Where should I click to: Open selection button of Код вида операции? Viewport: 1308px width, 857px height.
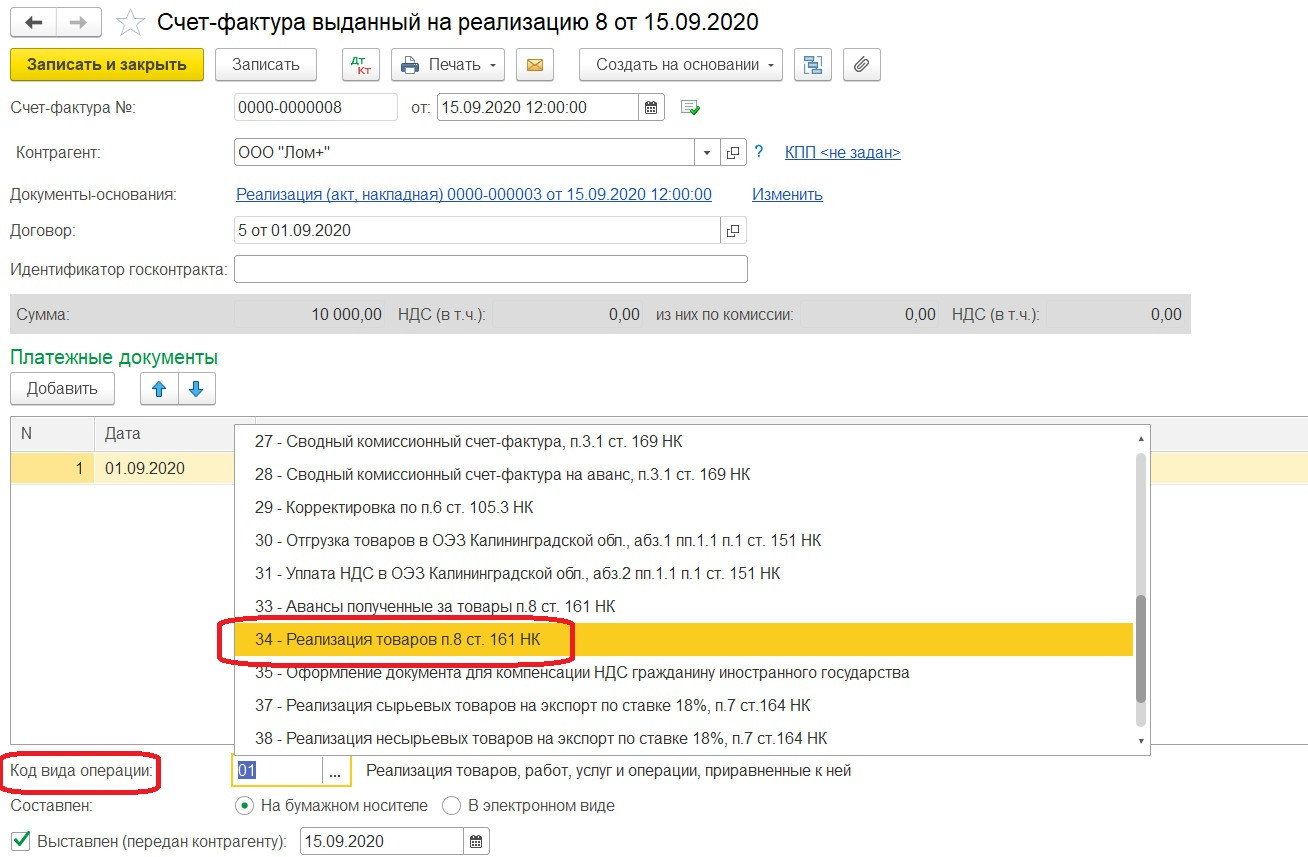click(335, 771)
